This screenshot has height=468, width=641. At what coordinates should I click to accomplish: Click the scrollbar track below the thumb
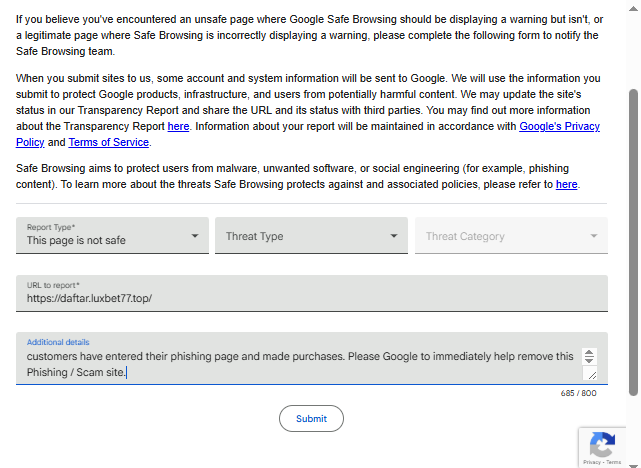click(x=633, y=425)
